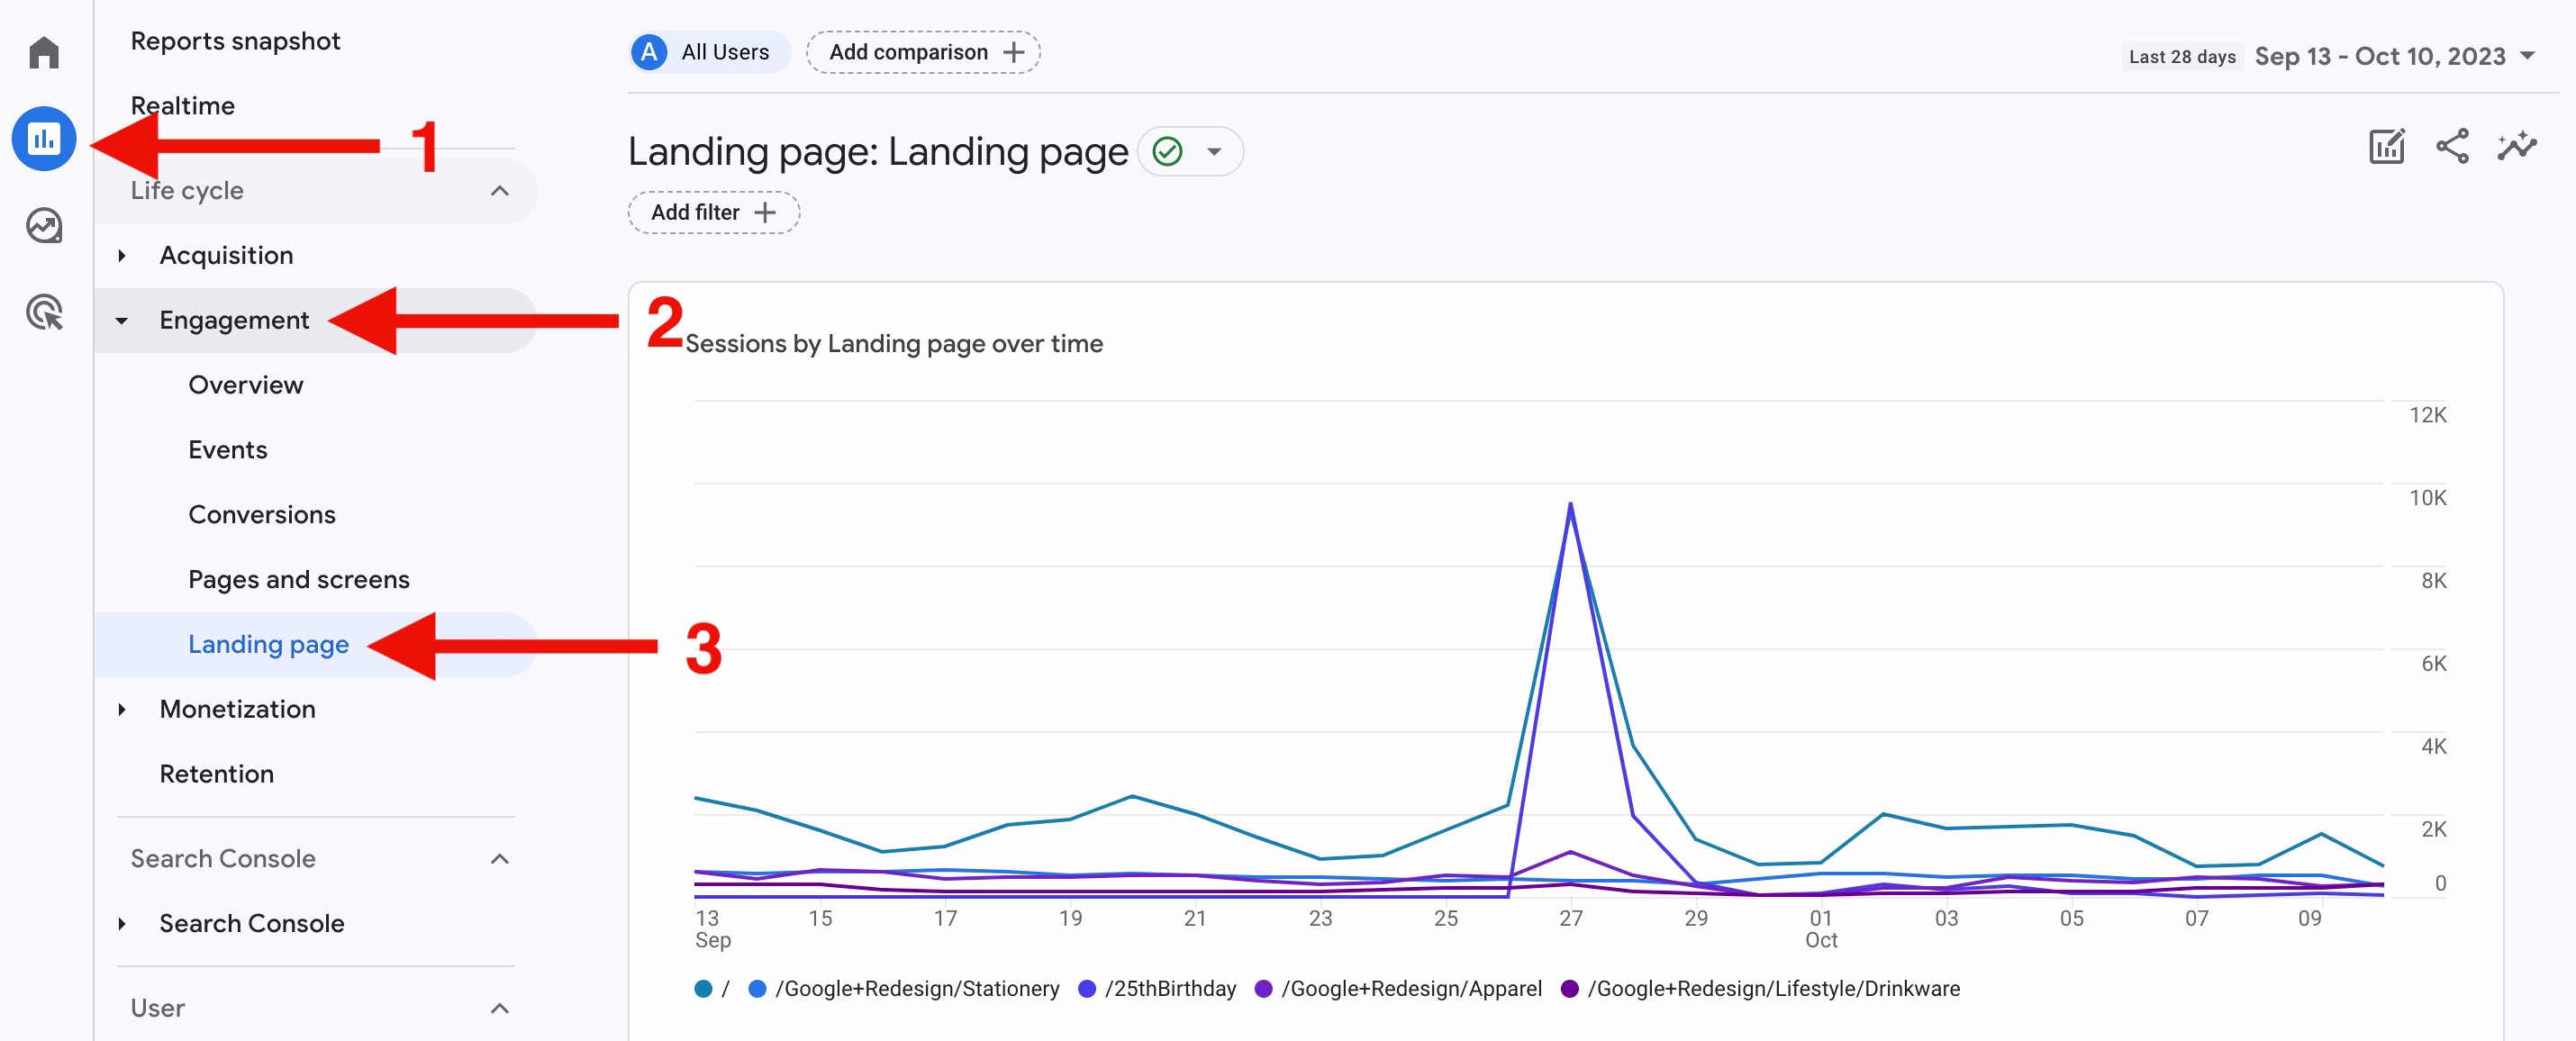Open the Advertising section icon

click(44, 314)
